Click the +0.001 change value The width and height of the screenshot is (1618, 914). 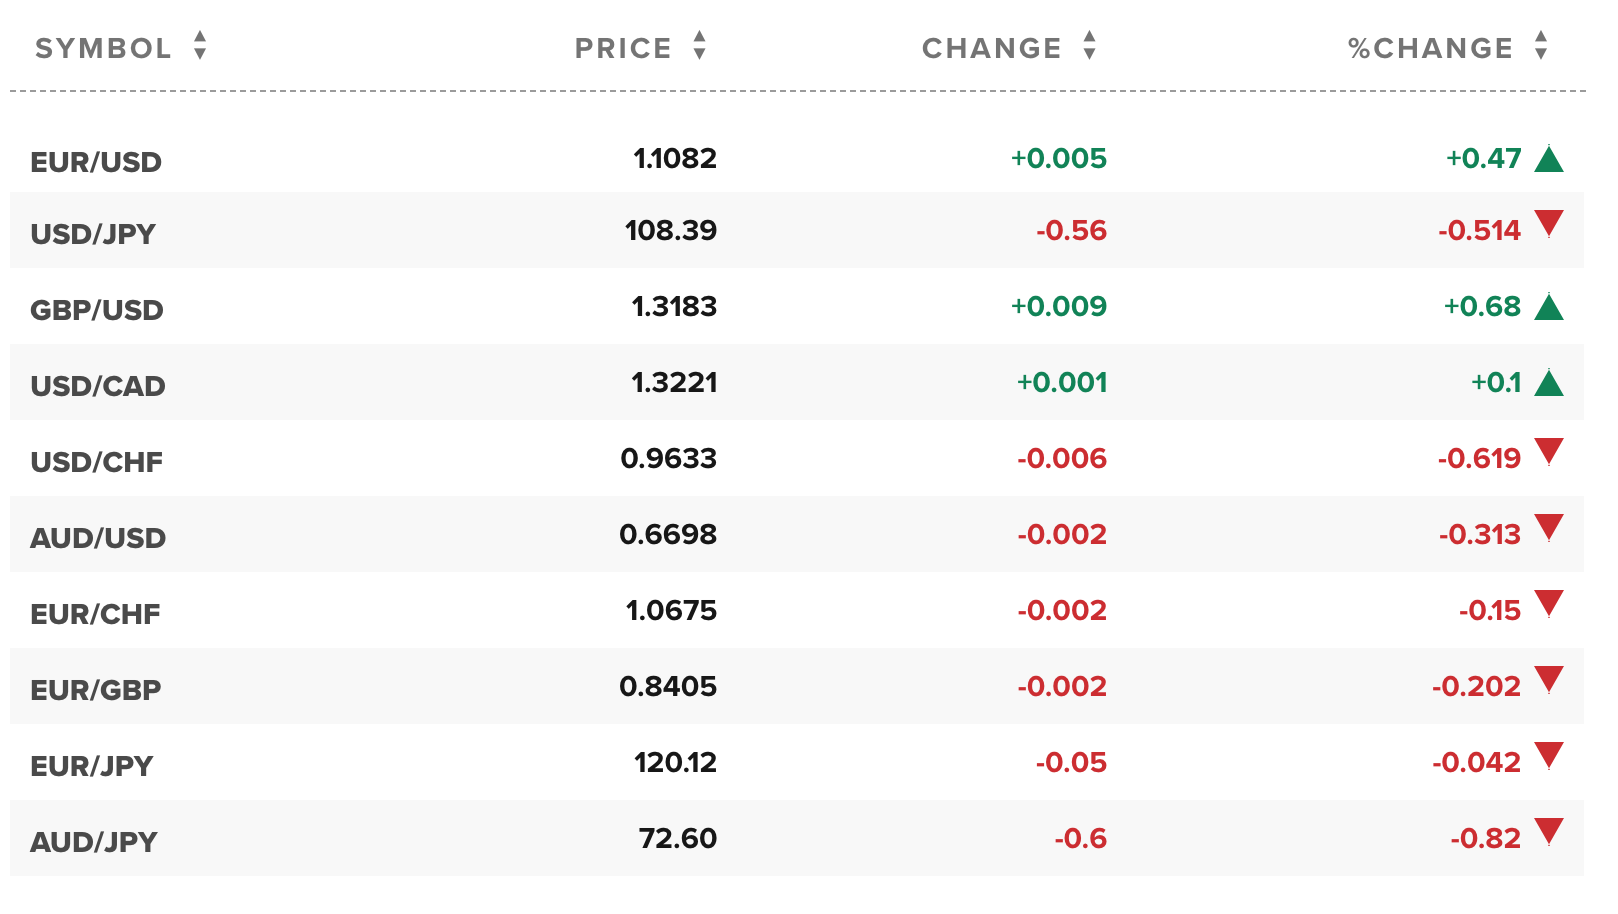pyautogui.click(x=1062, y=382)
